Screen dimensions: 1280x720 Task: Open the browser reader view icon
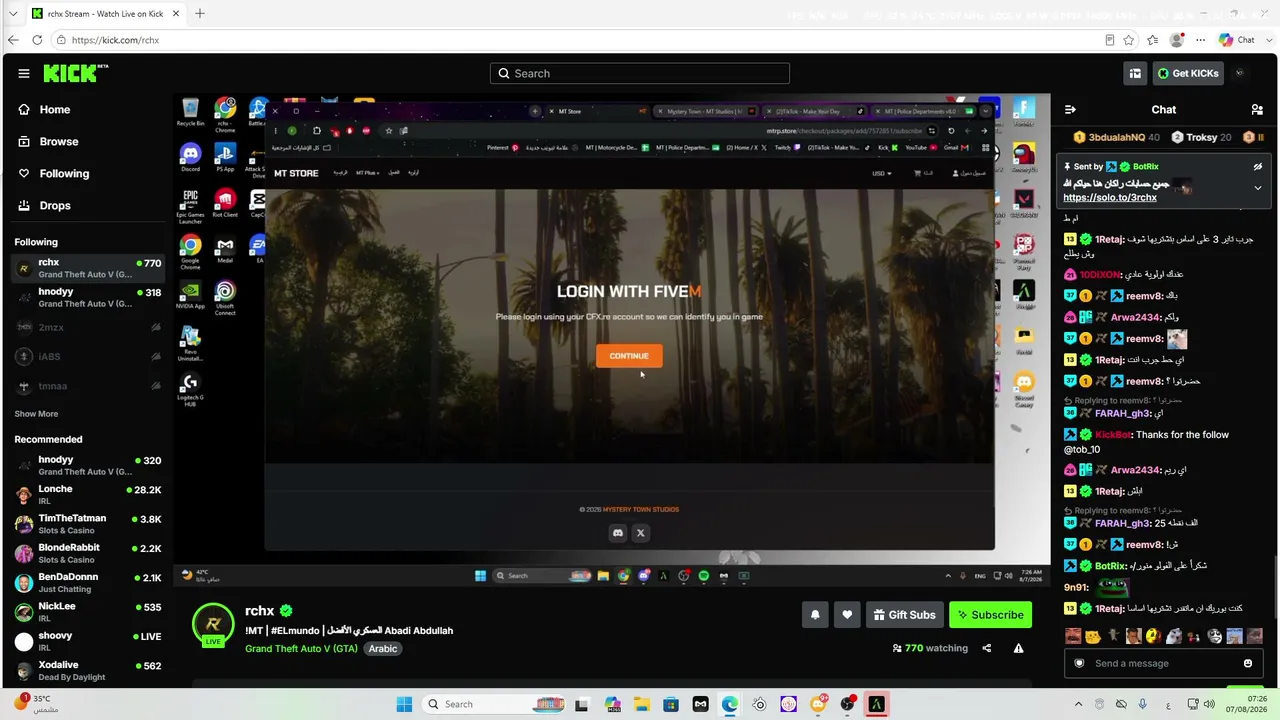click(x=1110, y=40)
